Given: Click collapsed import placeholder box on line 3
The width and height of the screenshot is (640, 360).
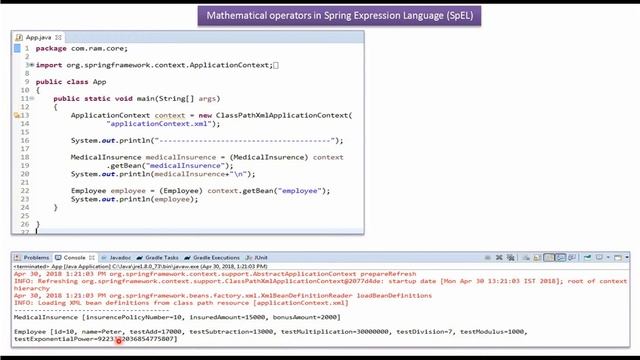Looking at the screenshot, I should [x=276, y=65].
